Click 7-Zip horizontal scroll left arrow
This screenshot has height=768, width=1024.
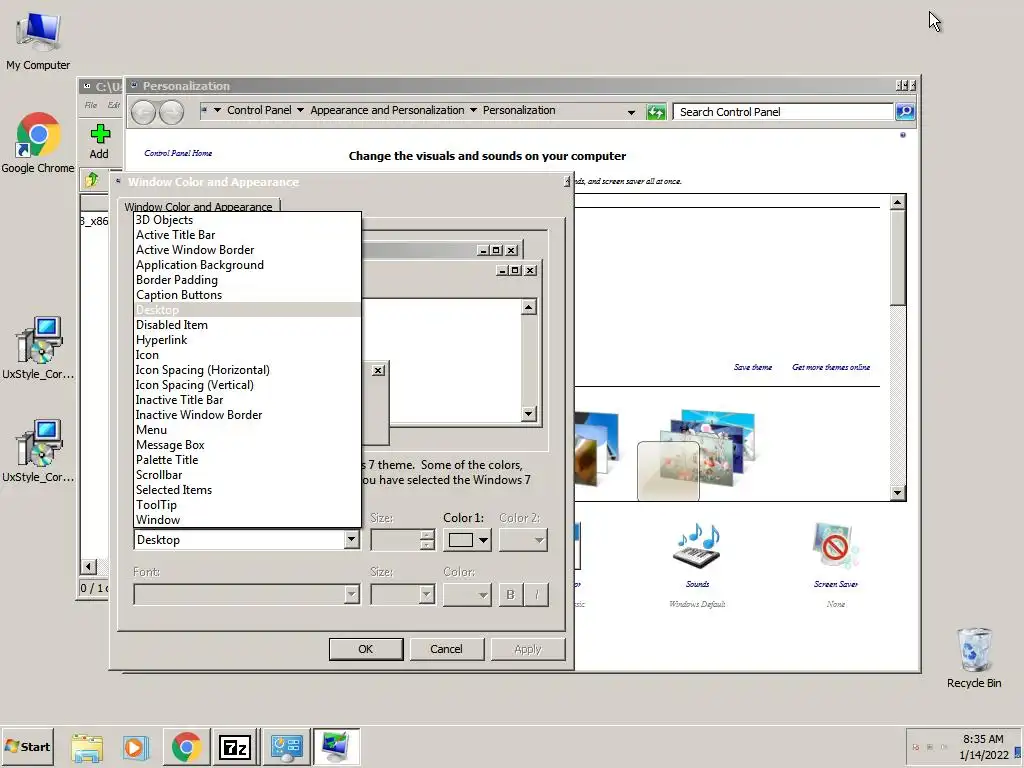(89, 567)
